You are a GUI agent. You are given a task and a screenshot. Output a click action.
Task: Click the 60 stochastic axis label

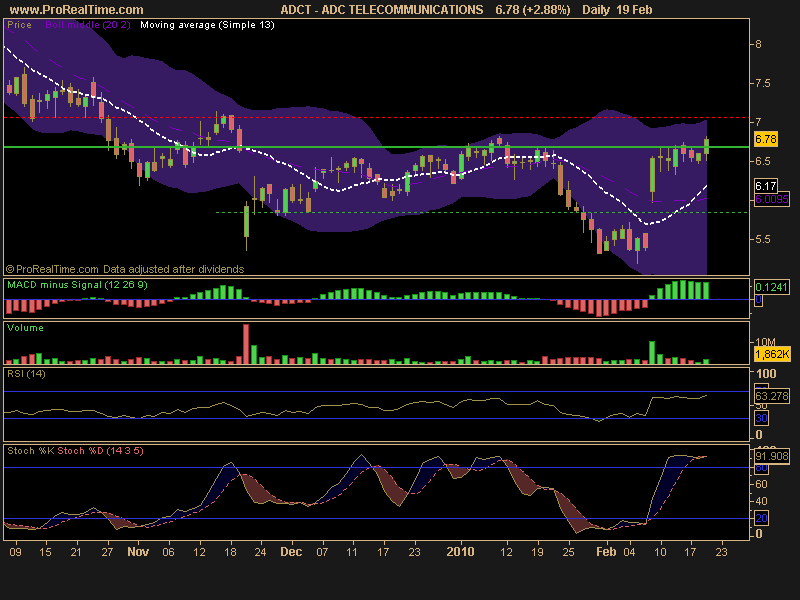click(761, 484)
